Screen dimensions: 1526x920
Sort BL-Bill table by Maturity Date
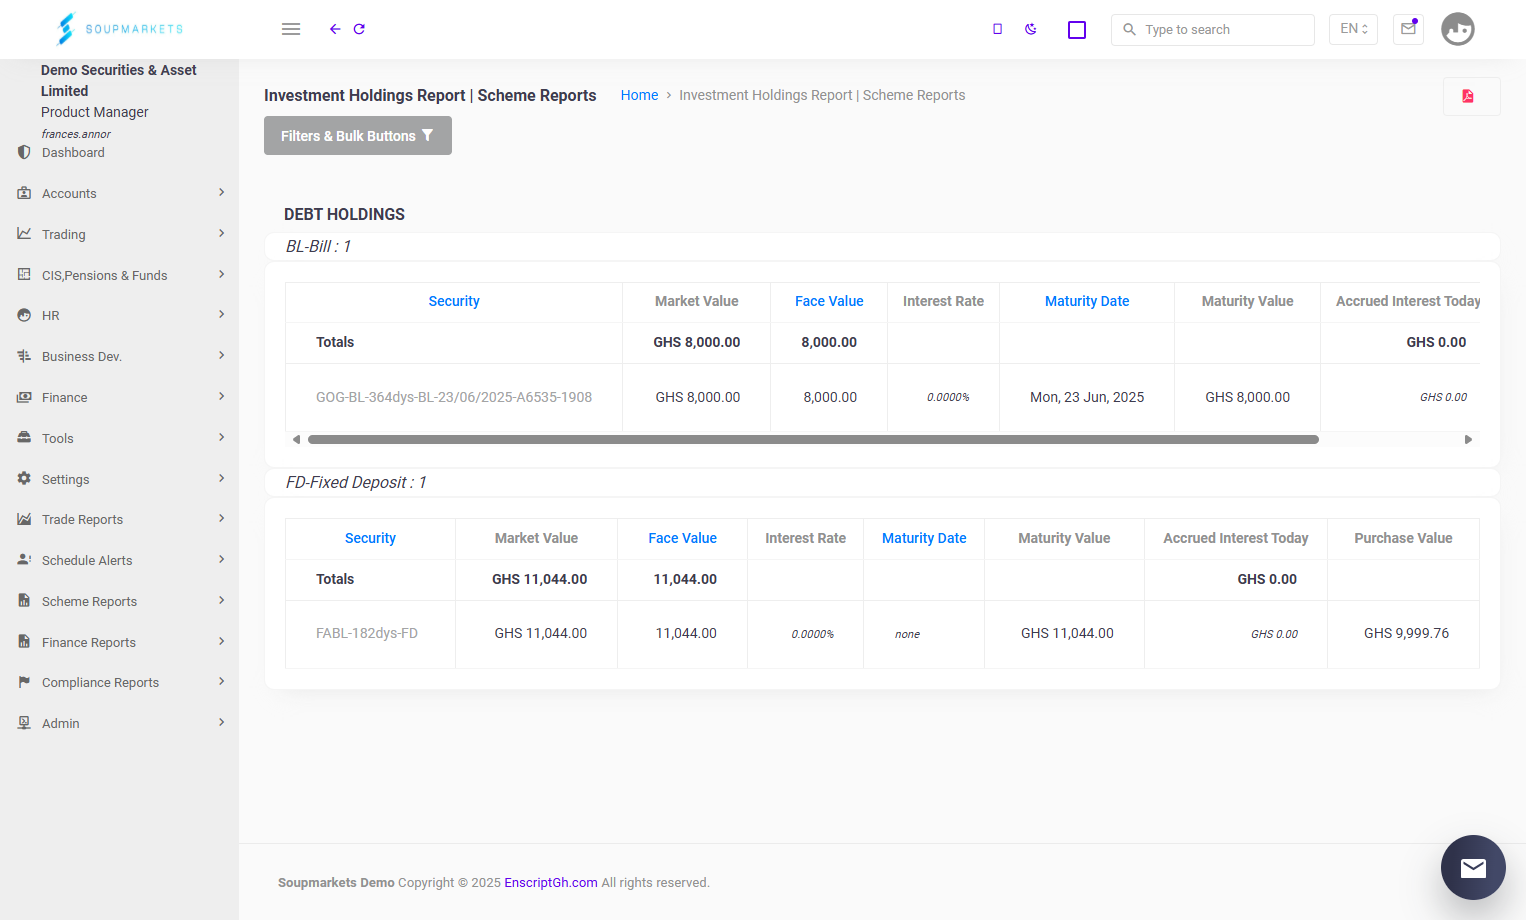(x=1087, y=301)
